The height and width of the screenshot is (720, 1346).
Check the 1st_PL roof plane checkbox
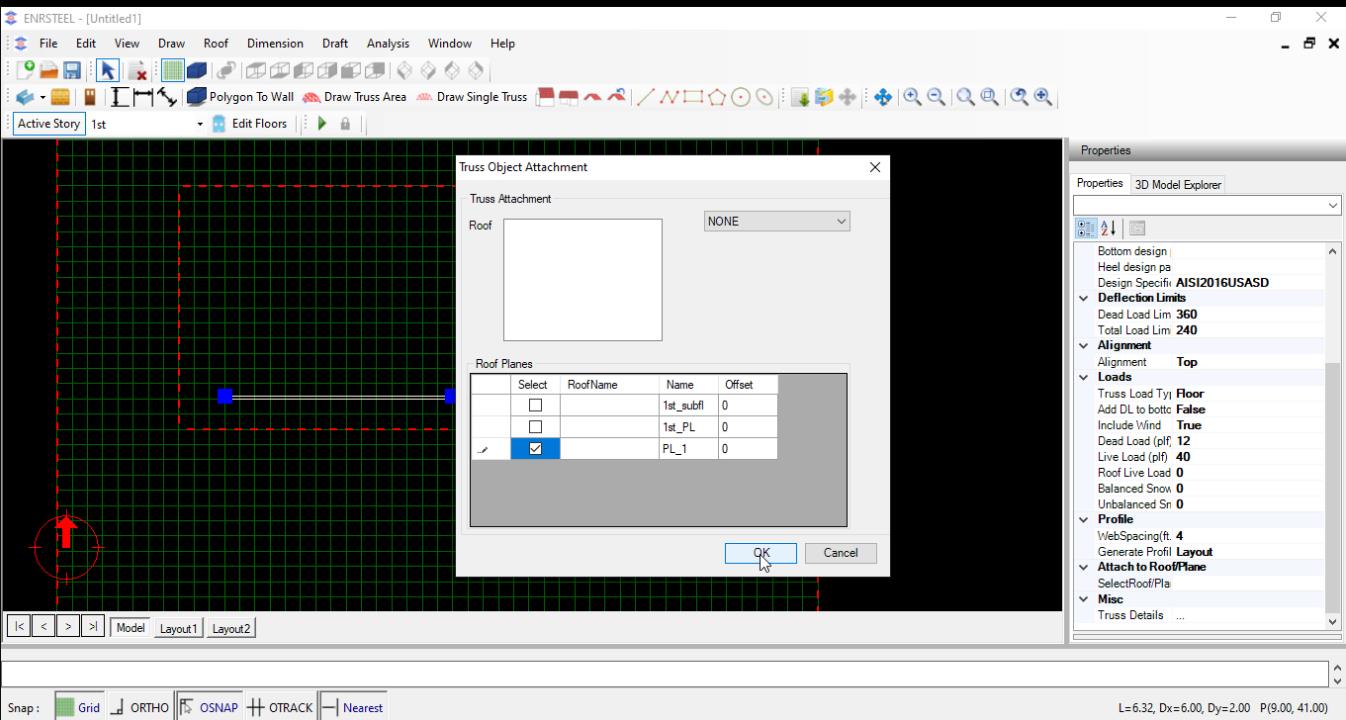pos(535,428)
